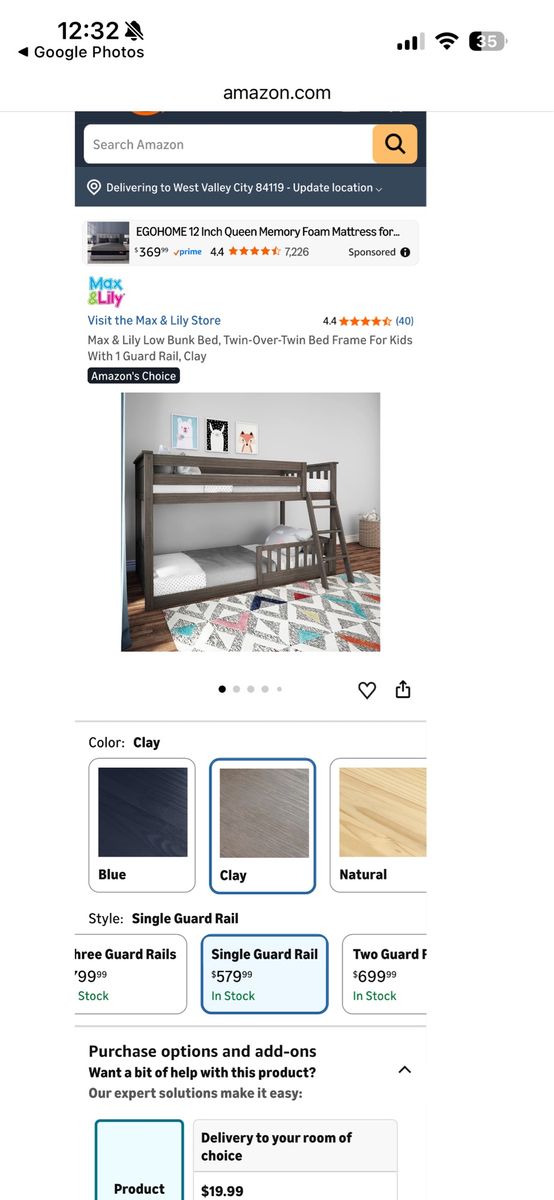Viewport: 554px width, 1200px height.
Task: Select the Blue color option
Action: tap(142, 825)
